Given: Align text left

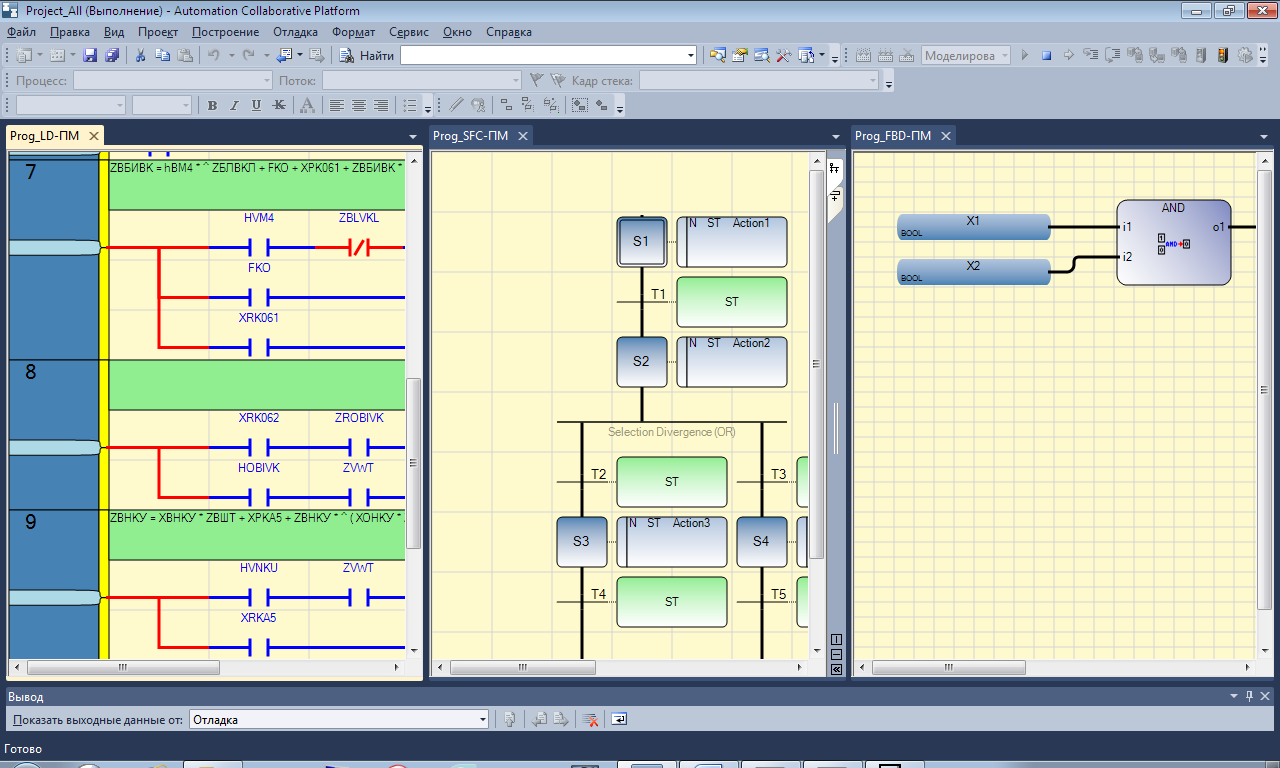Looking at the screenshot, I should click(337, 105).
